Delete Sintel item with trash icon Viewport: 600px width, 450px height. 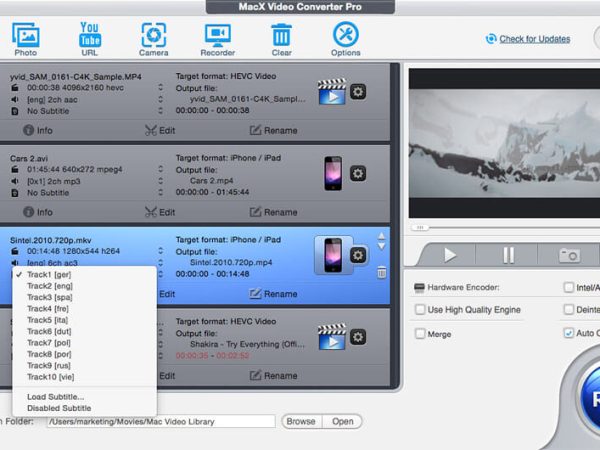(x=382, y=272)
